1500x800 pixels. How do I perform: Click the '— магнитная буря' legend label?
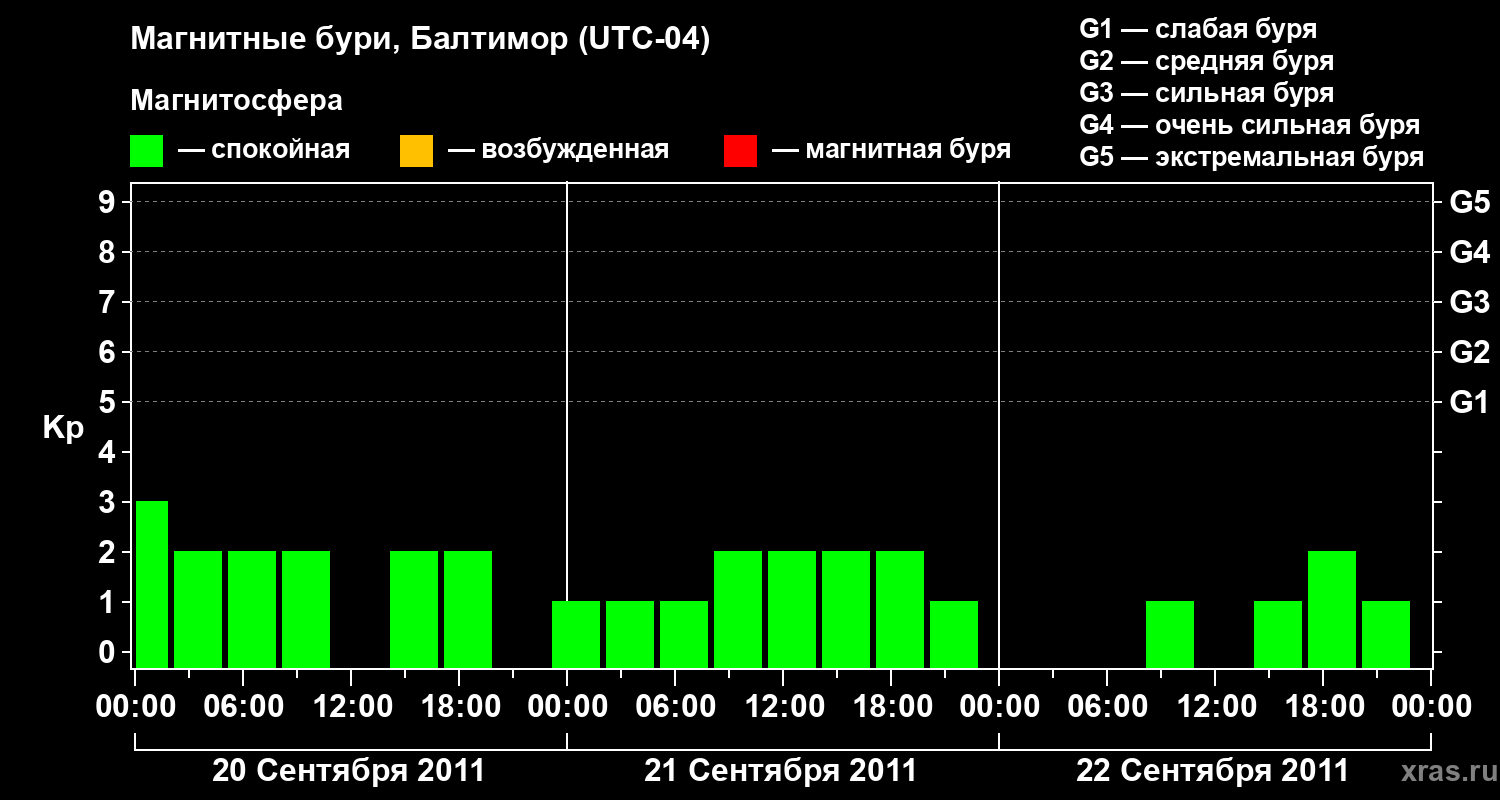coord(891,150)
